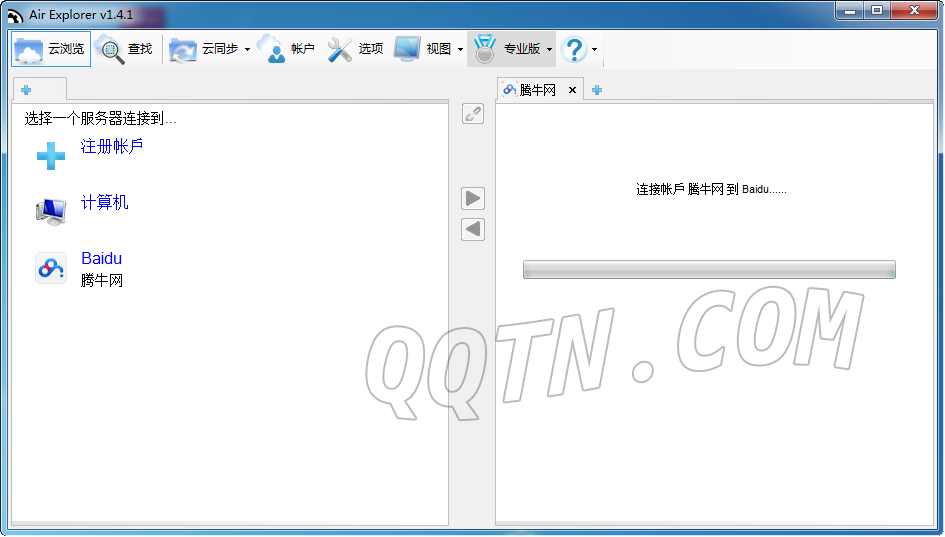Click the 注册帐戶 register account link
Screen dimensions: 945x537
pos(112,146)
